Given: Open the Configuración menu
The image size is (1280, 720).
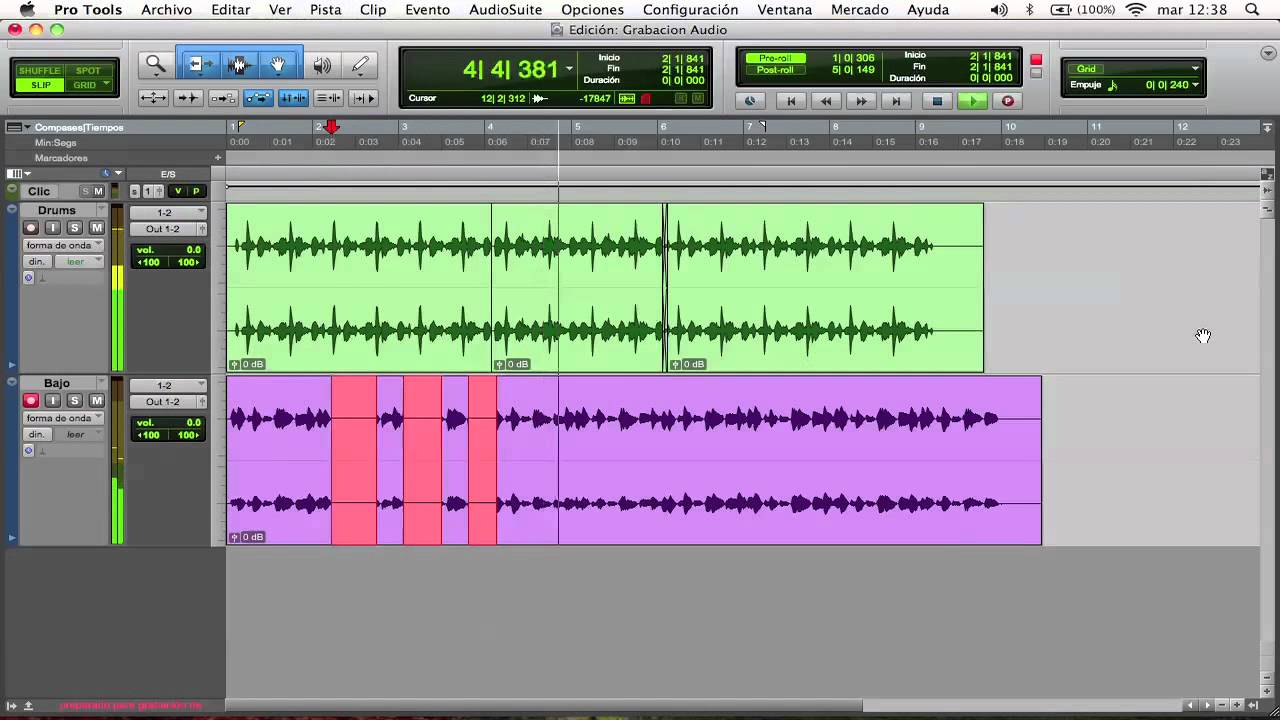Looking at the screenshot, I should coord(690,10).
